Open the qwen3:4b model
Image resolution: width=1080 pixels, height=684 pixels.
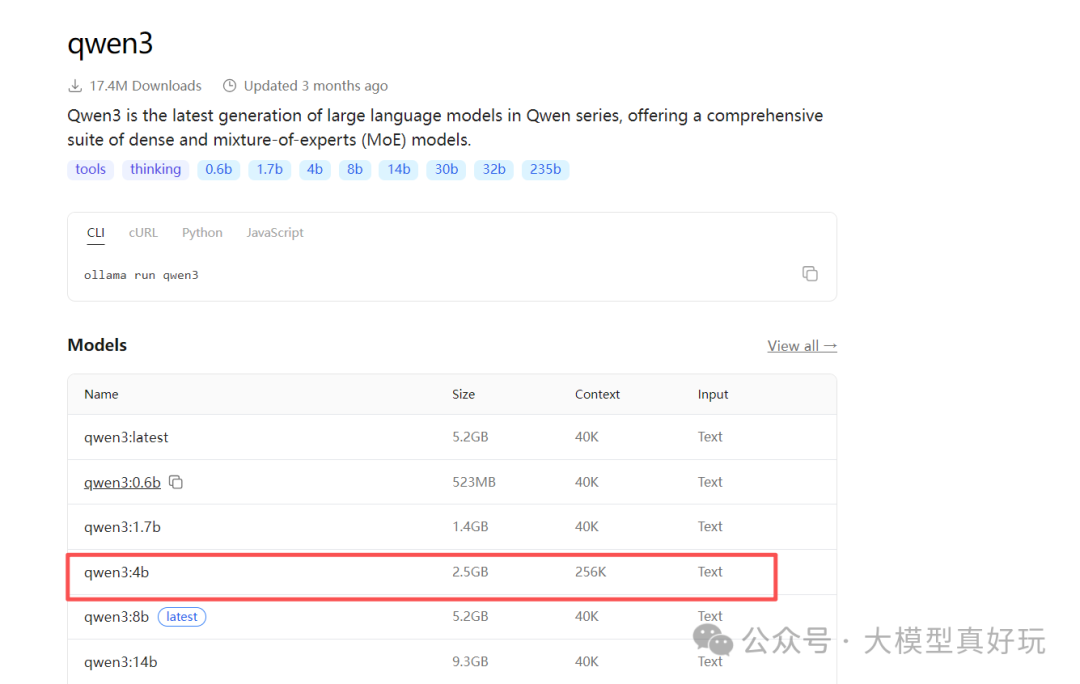(x=116, y=572)
